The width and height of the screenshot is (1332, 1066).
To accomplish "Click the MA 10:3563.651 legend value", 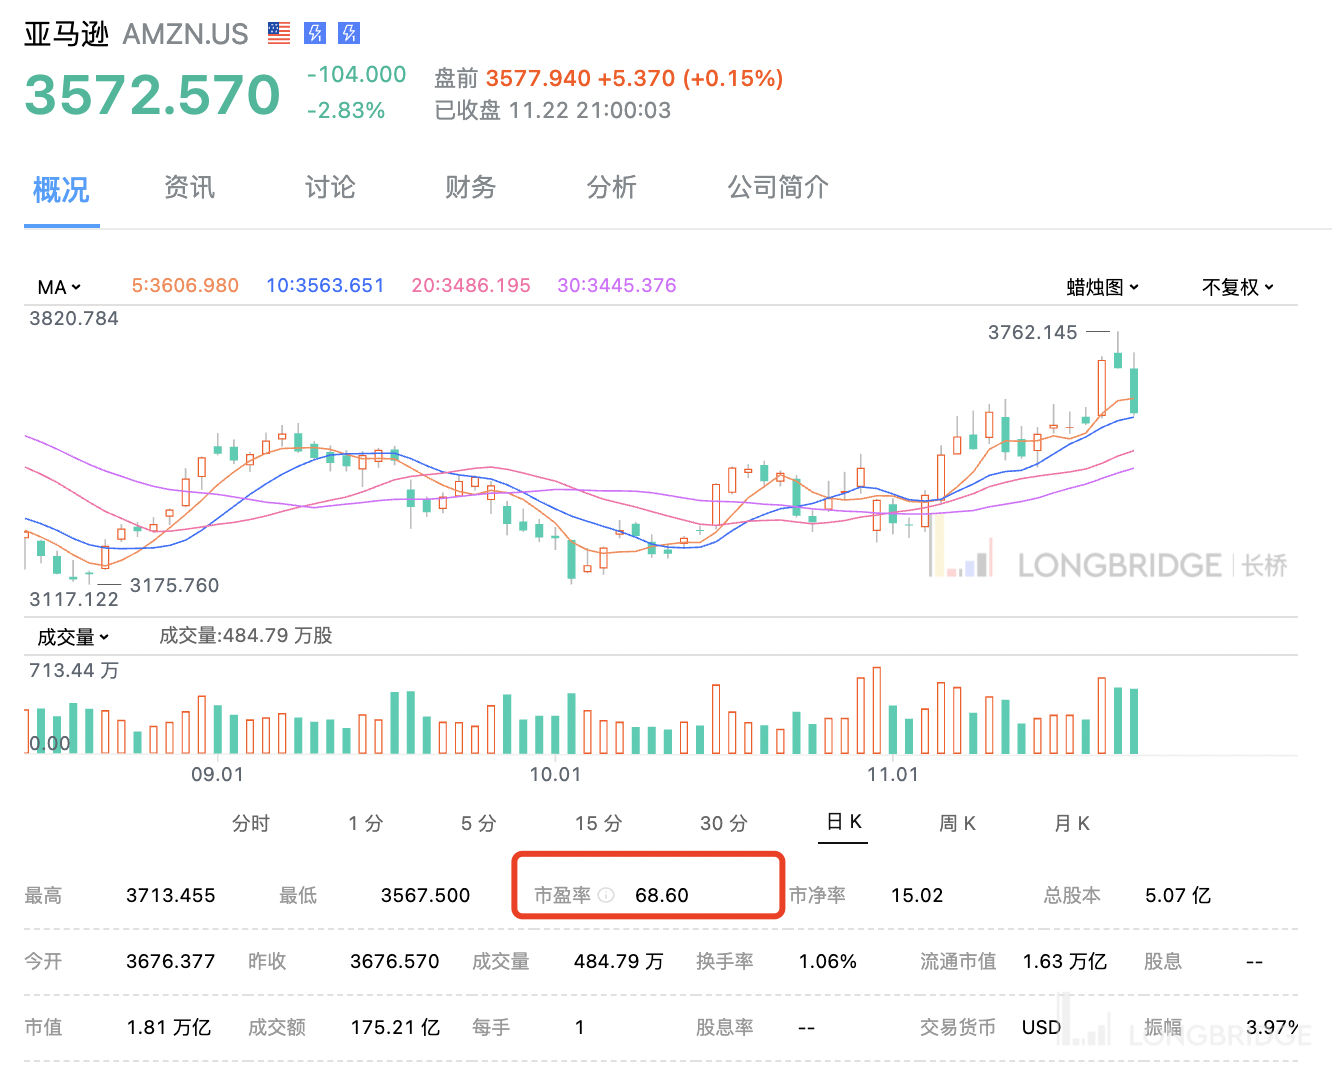I will point(325,285).
